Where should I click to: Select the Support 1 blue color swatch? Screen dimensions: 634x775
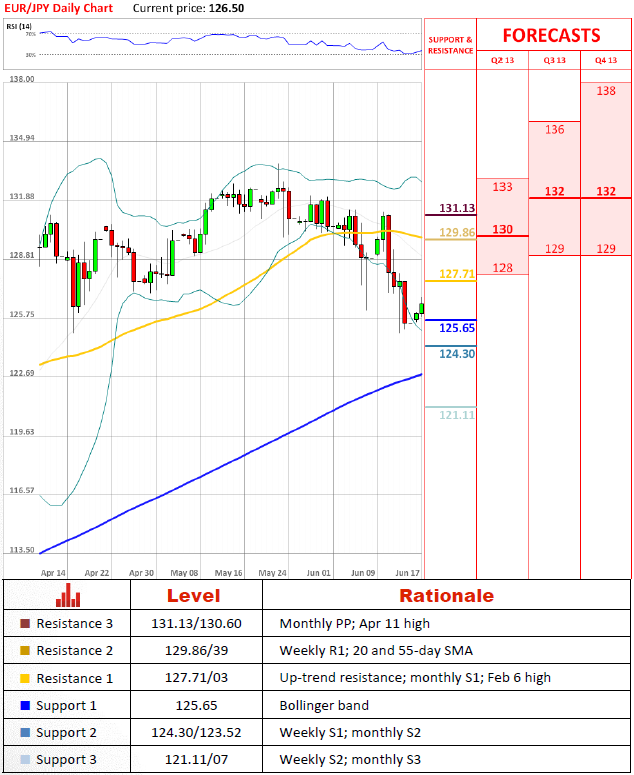pos(25,705)
